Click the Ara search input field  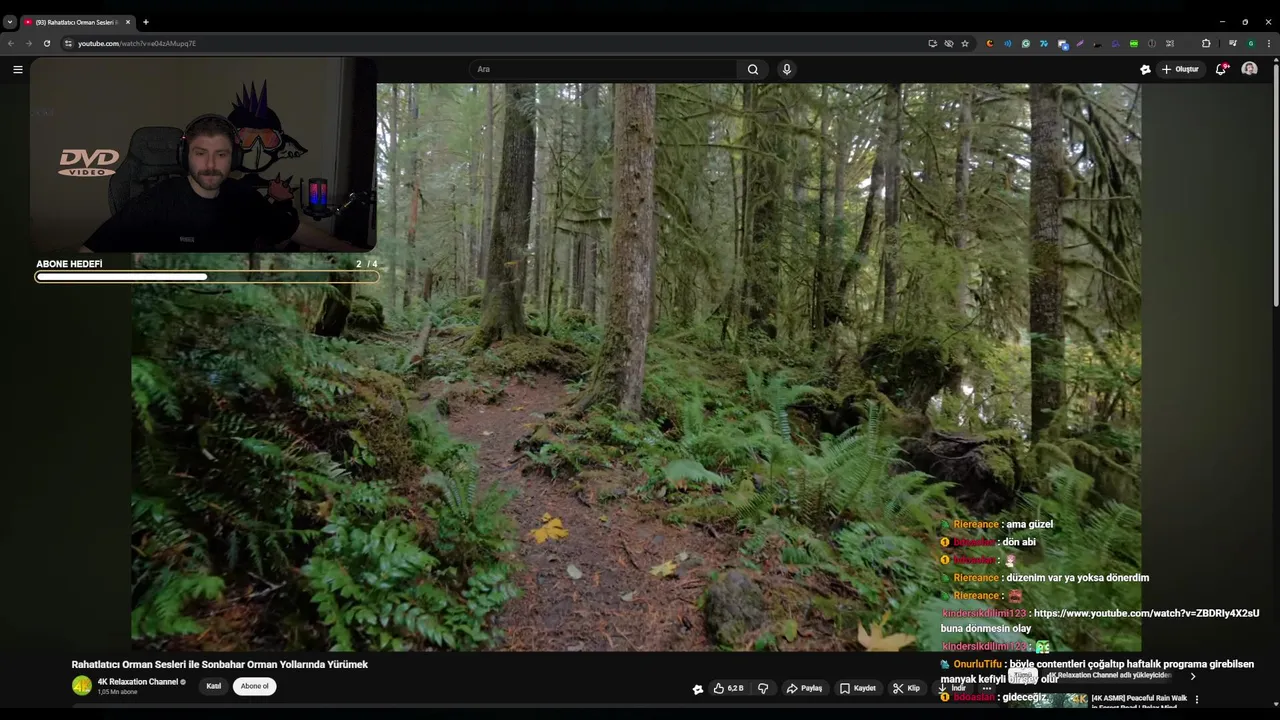click(x=604, y=69)
